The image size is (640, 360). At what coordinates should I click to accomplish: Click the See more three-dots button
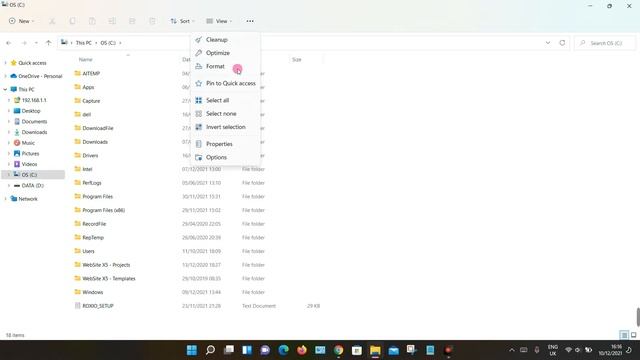tap(250, 21)
